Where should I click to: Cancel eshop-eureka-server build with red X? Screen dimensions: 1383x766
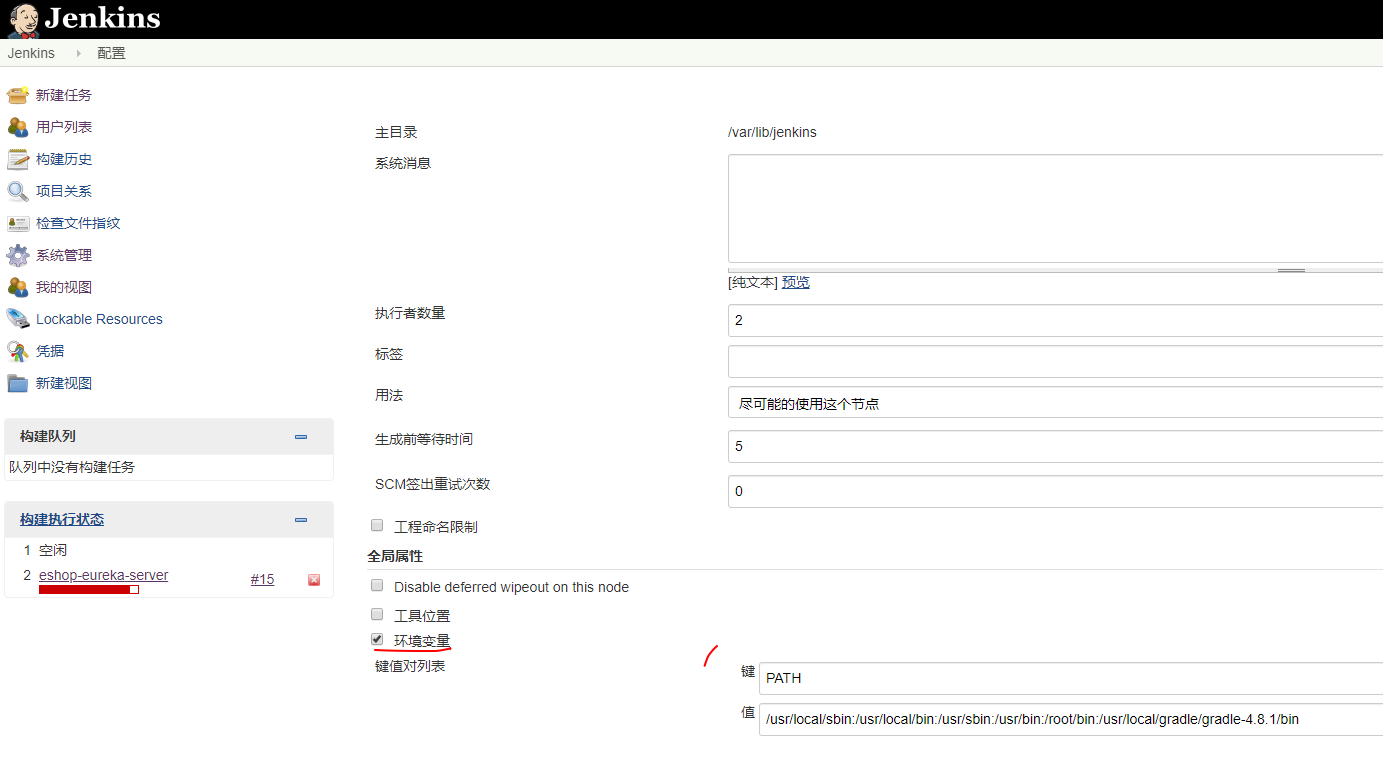pos(314,580)
